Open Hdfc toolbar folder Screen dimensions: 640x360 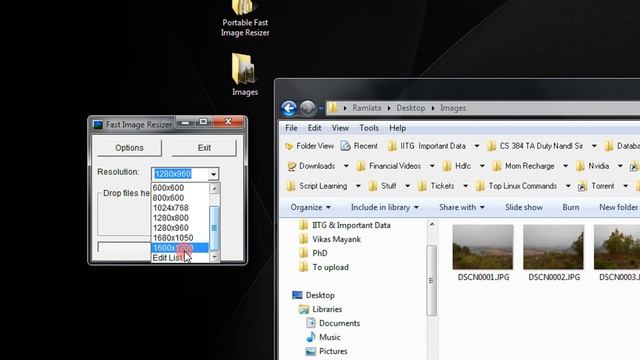pos(456,166)
